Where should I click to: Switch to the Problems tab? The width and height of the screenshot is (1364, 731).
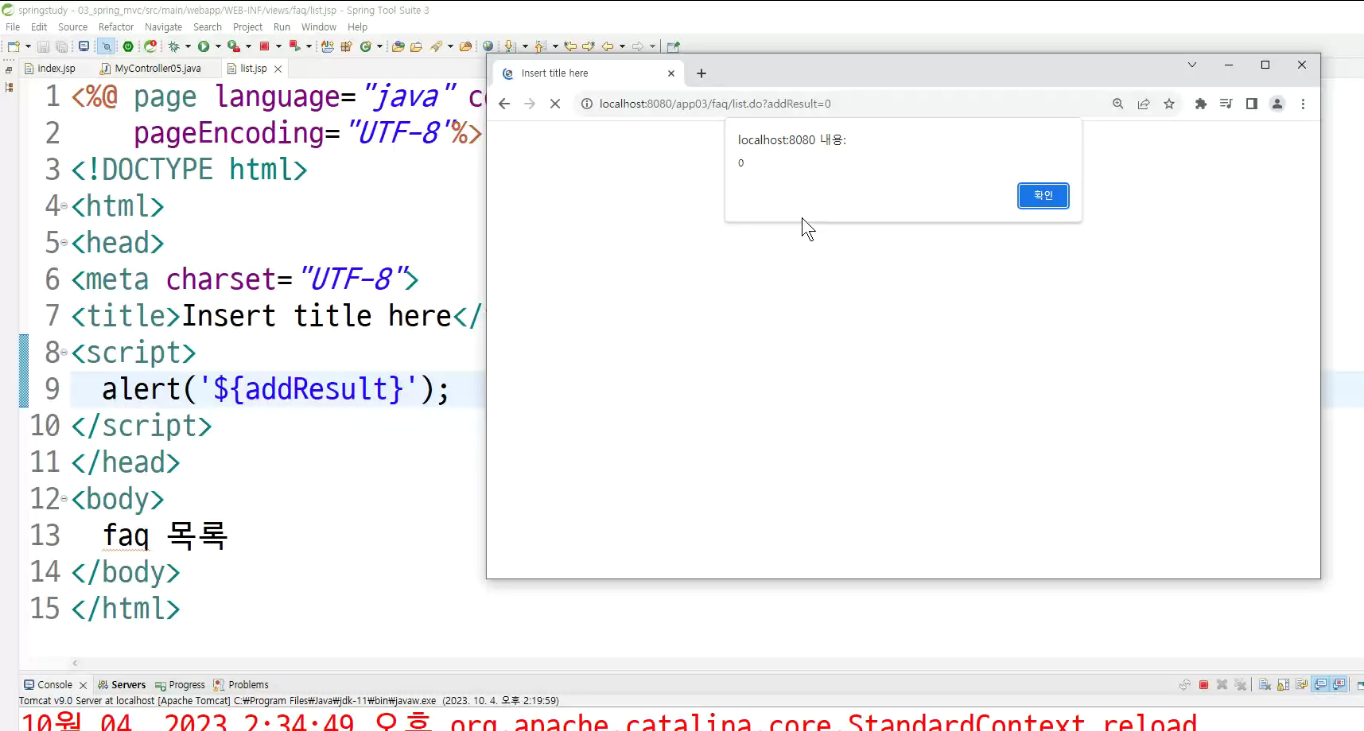[241, 685]
